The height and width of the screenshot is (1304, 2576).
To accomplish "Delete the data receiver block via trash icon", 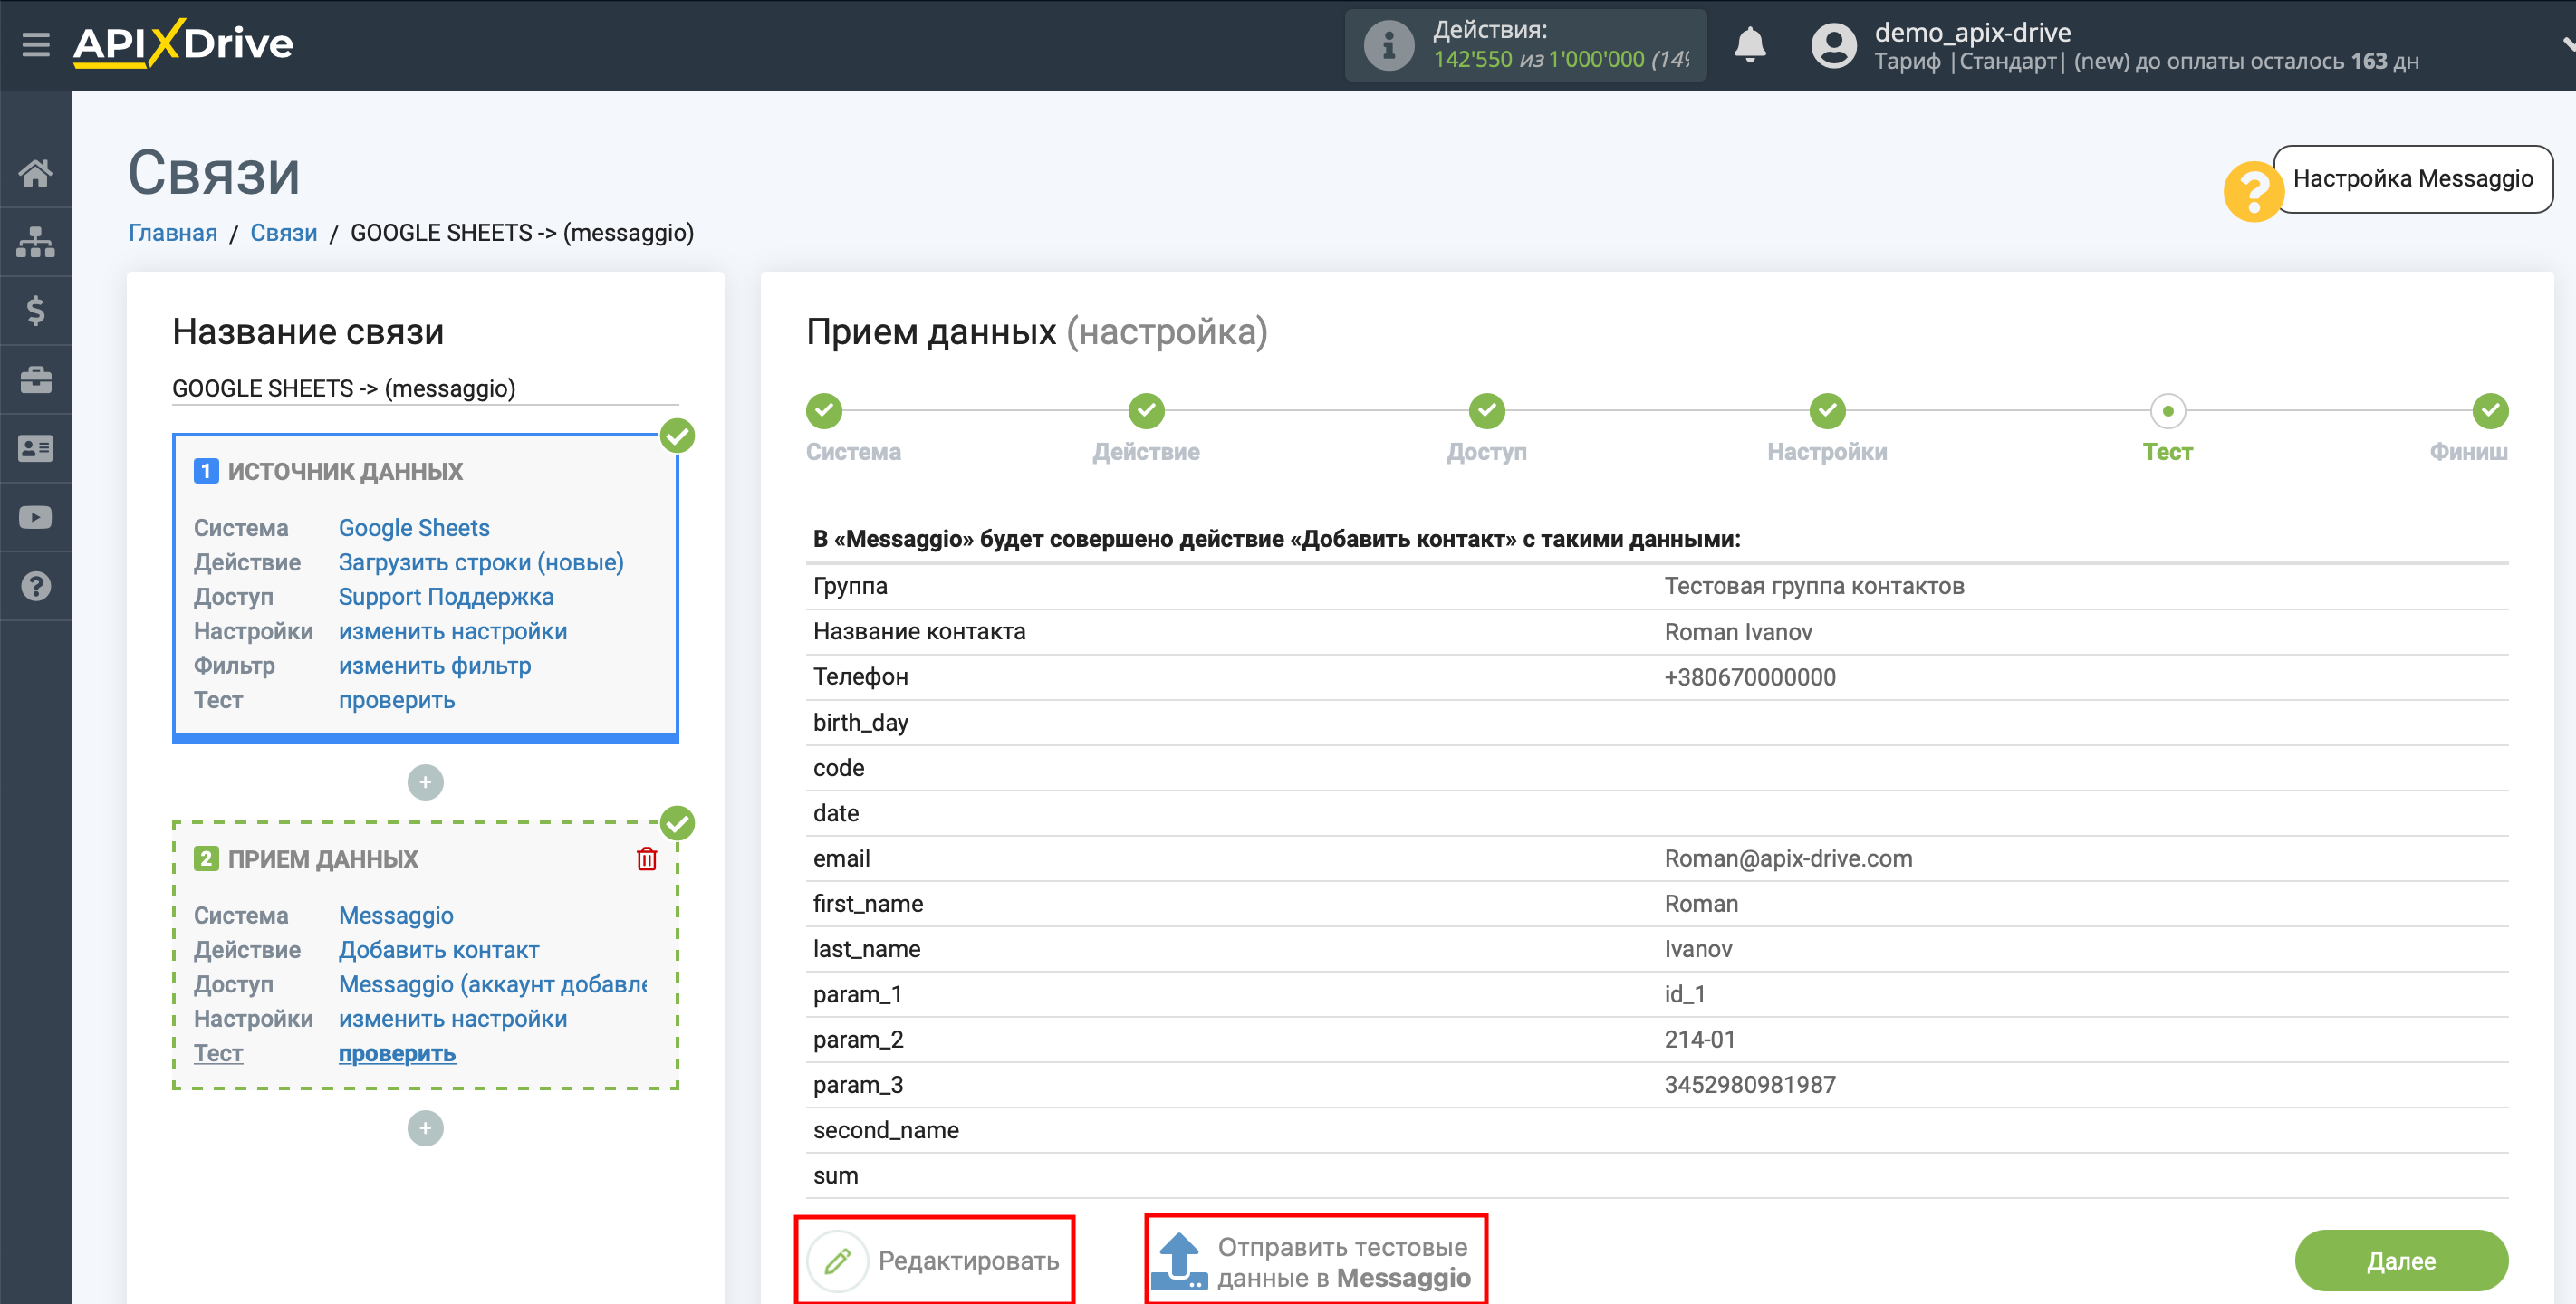I will pos(647,859).
